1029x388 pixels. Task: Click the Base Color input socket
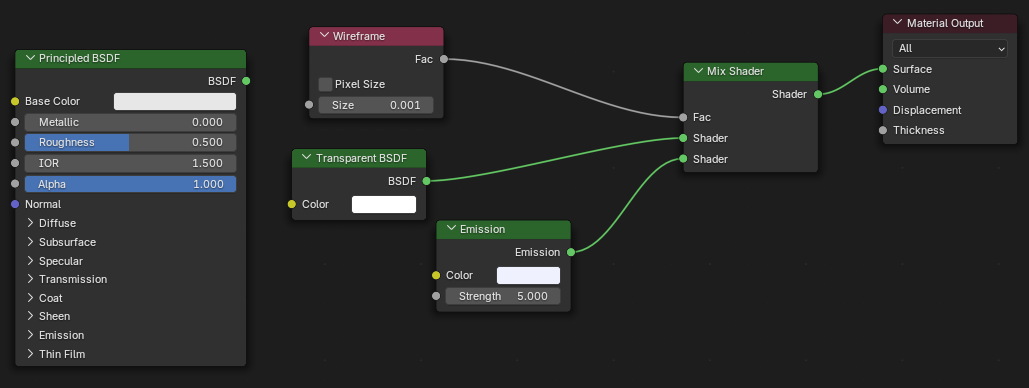pyautogui.click(x=15, y=101)
